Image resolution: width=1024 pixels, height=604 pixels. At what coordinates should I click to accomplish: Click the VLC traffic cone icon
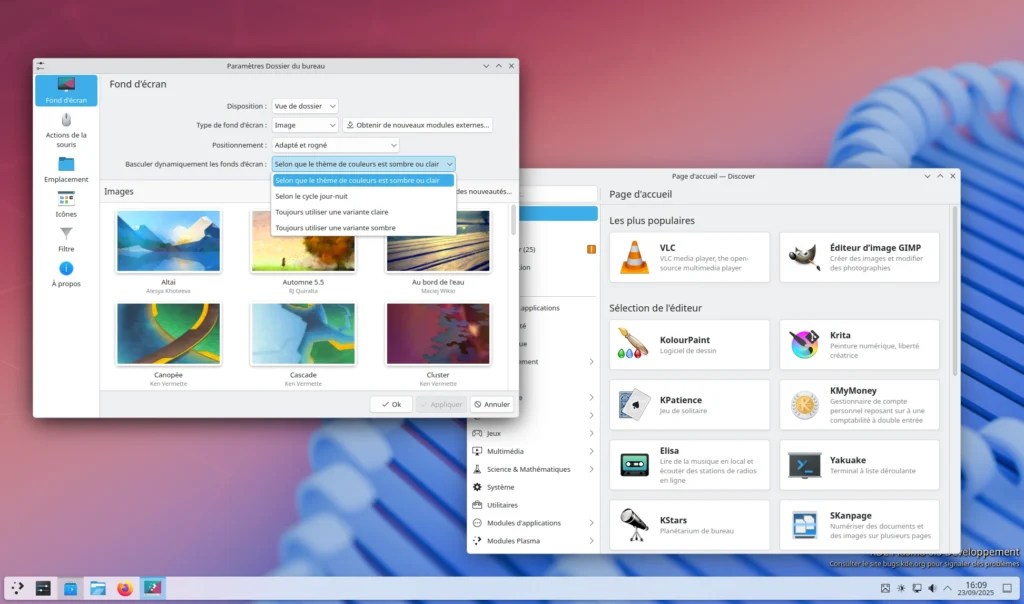(x=634, y=257)
